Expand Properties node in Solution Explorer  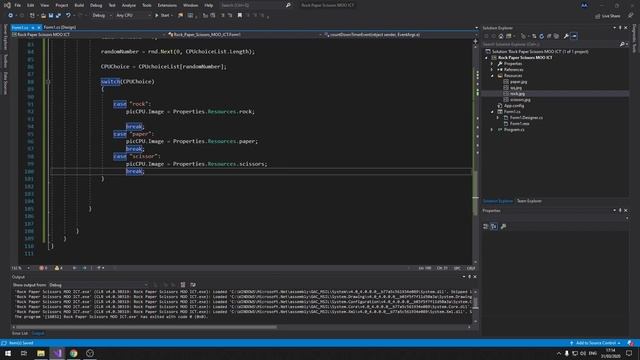click(492, 64)
